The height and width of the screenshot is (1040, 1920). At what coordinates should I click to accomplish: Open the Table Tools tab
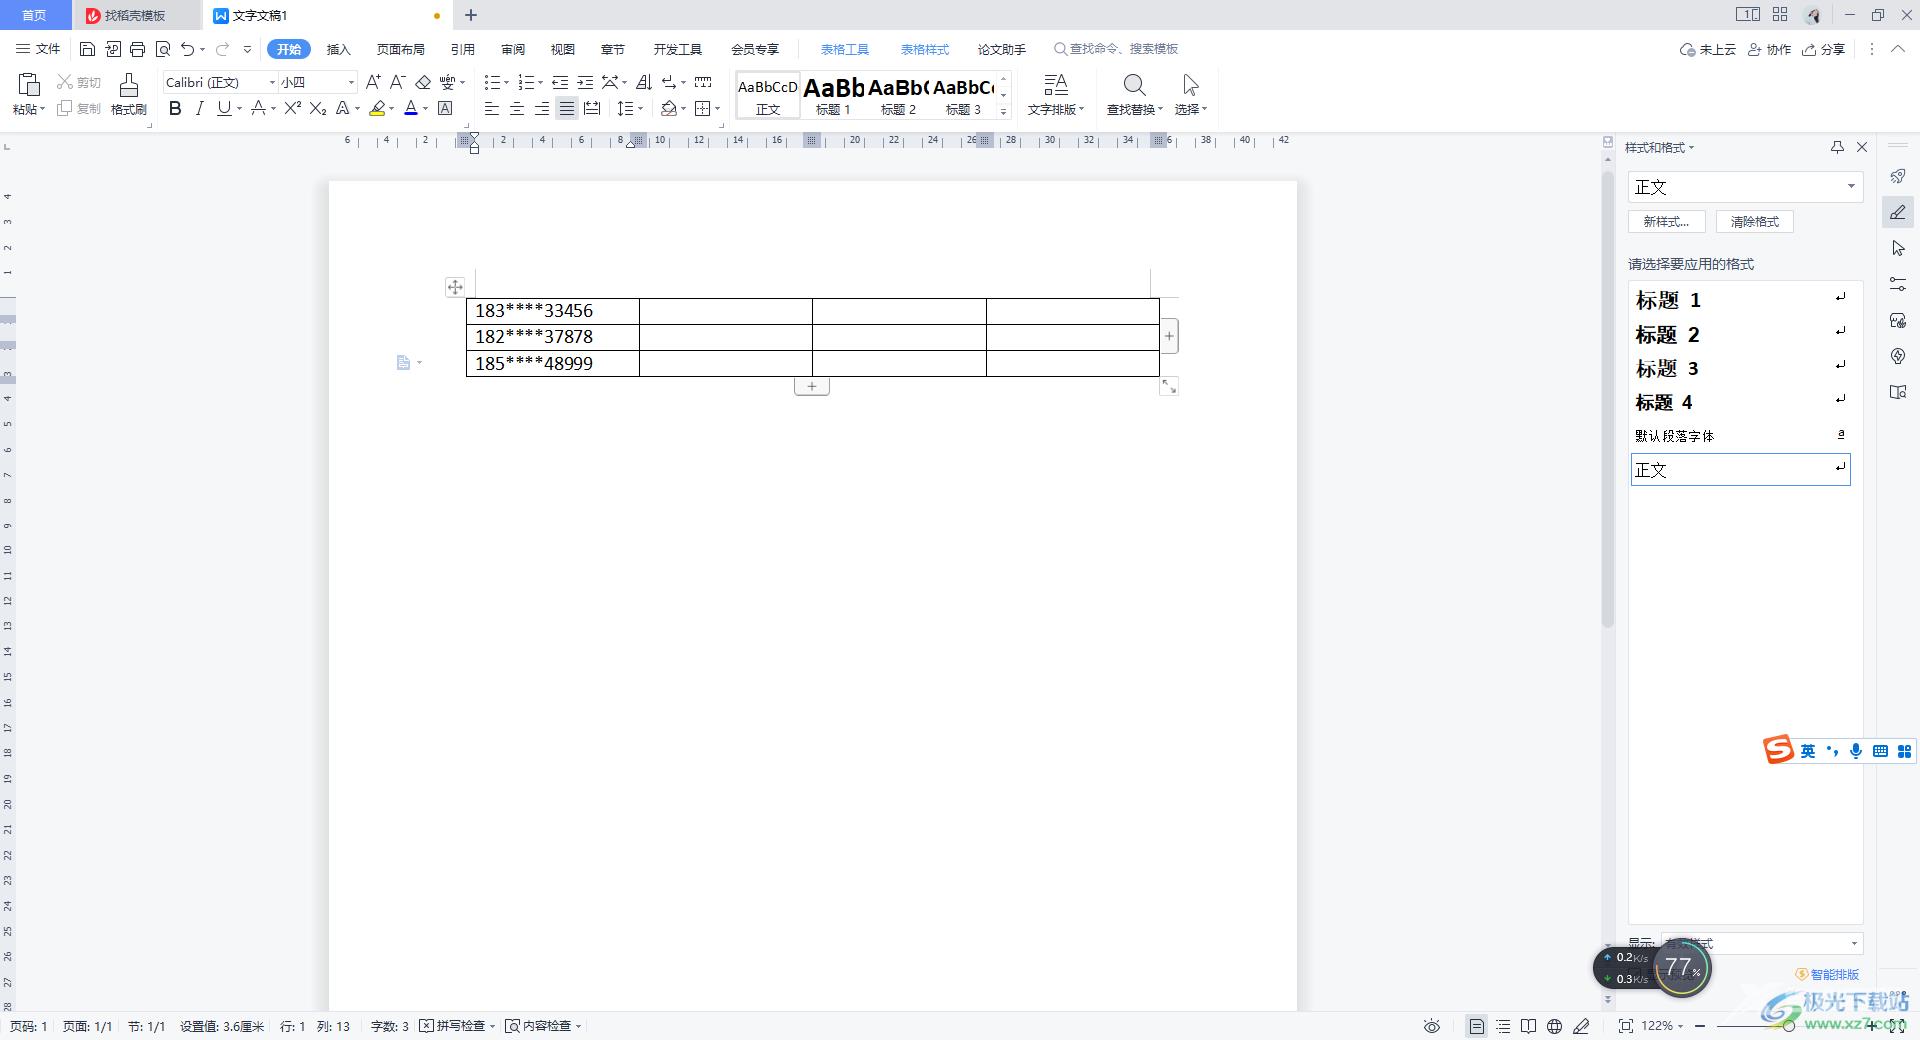[x=845, y=49]
